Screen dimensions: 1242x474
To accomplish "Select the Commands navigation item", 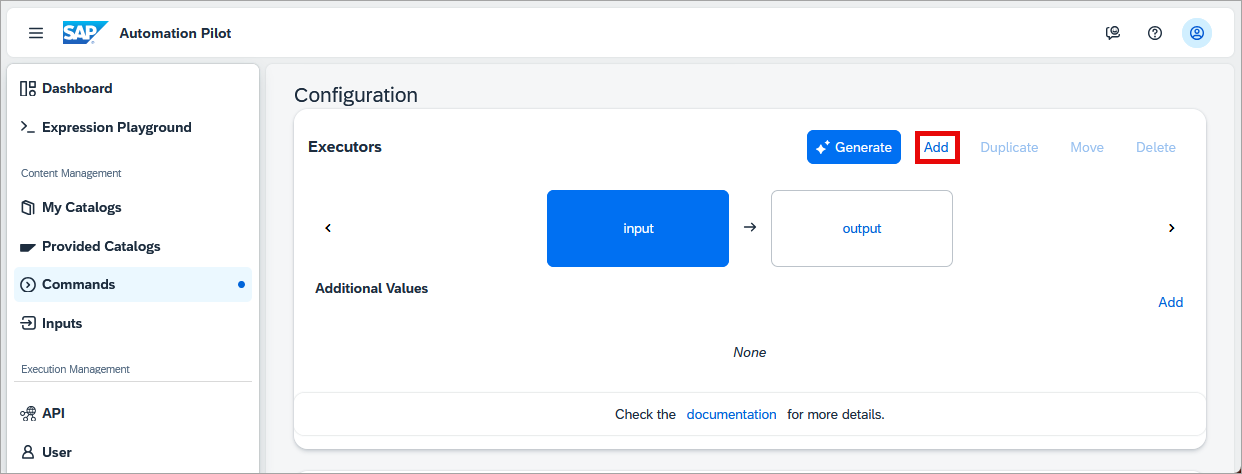I will [133, 284].
